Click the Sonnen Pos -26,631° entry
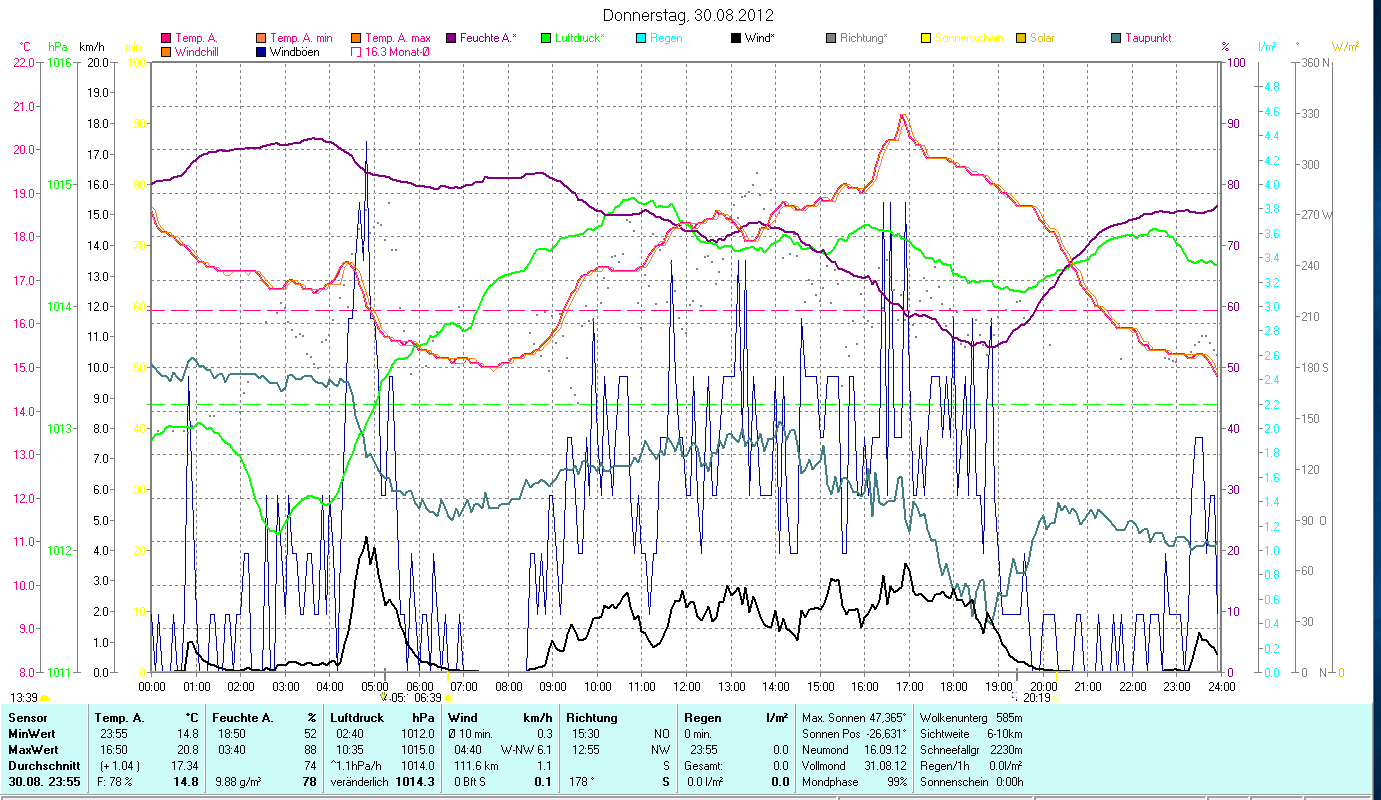 click(855, 734)
